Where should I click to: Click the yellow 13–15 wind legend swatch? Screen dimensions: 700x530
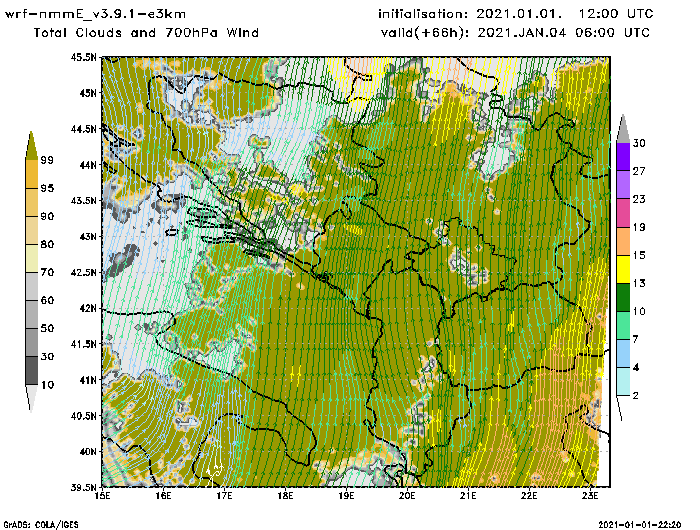tap(623, 269)
